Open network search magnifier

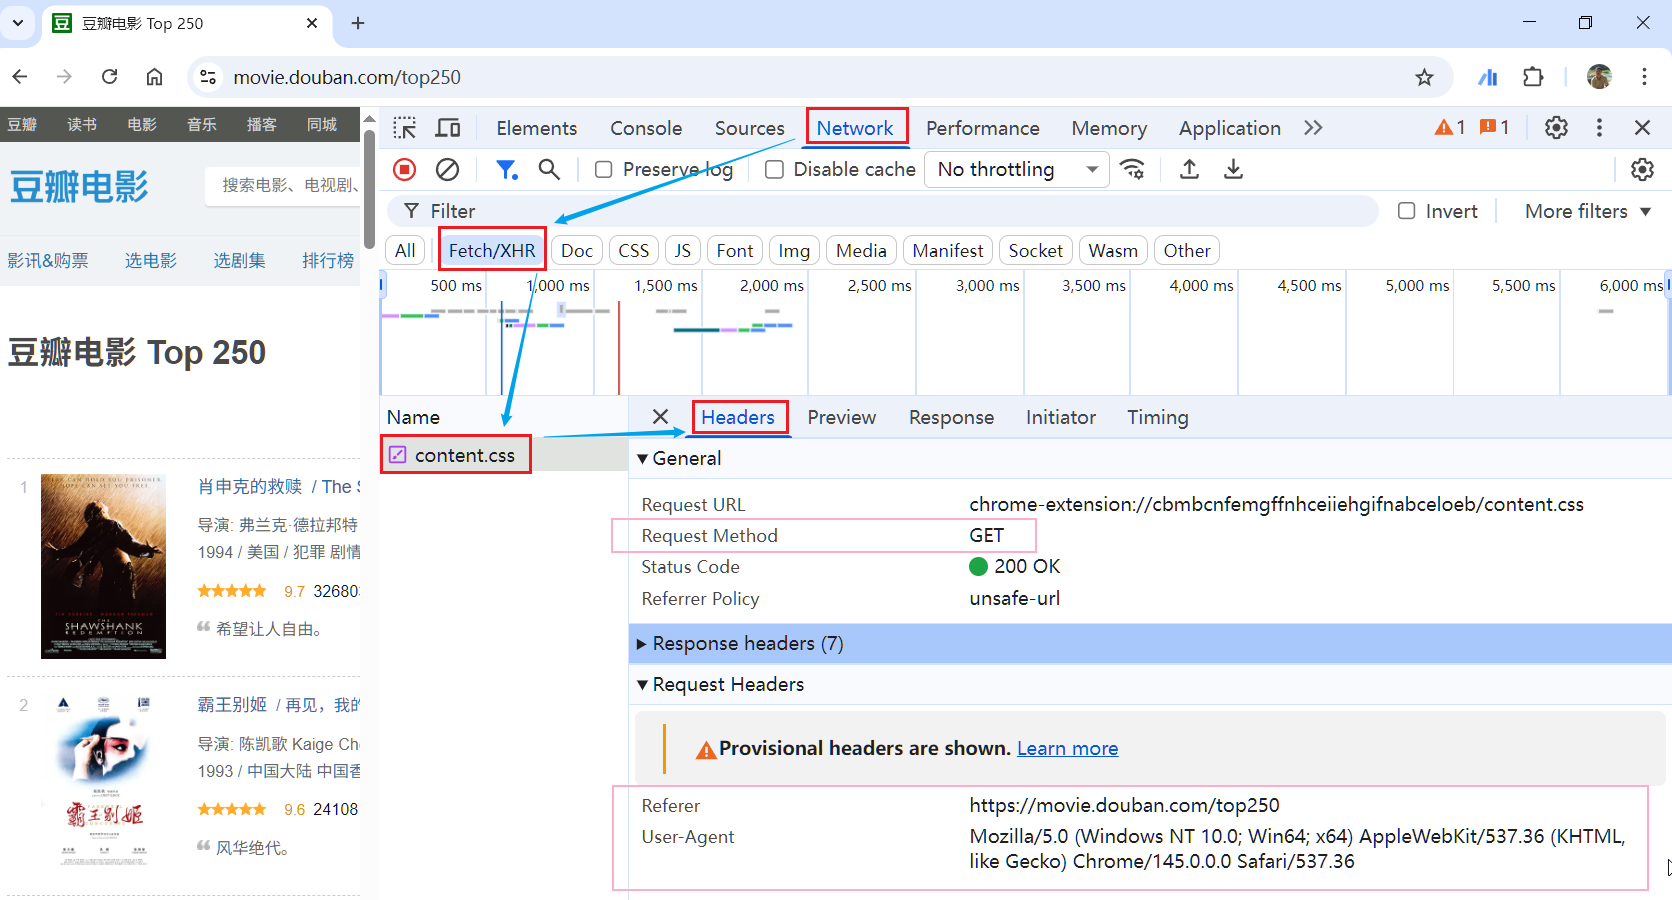click(x=549, y=170)
